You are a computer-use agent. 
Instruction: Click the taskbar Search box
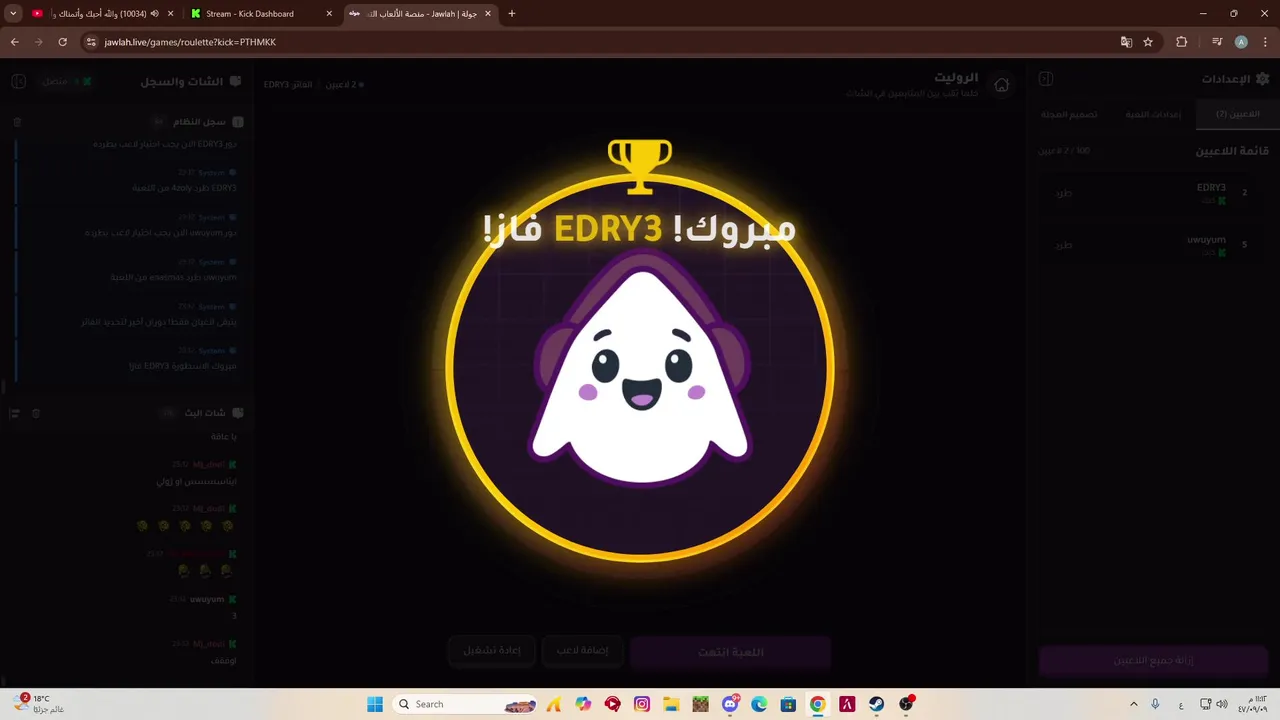465,704
